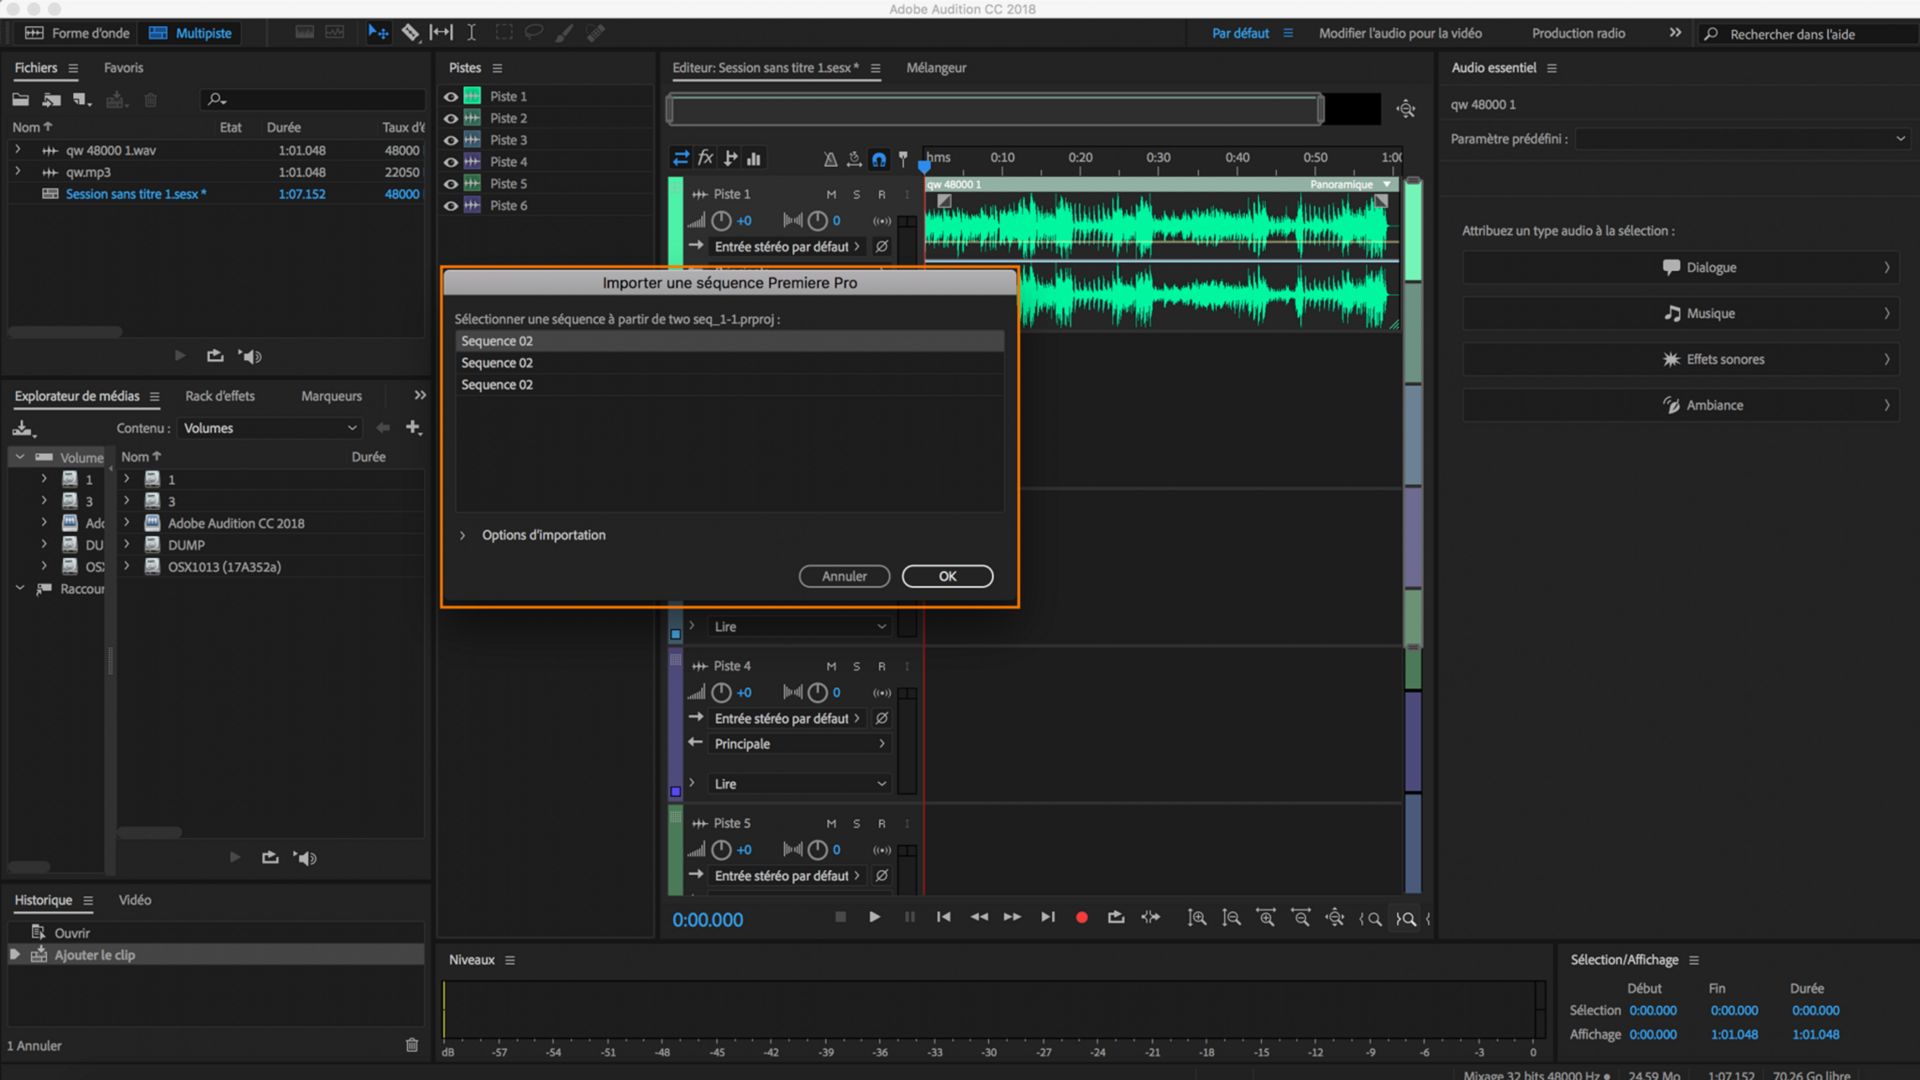Click the fx rack icon above the tracks
This screenshot has height=1080, width=1920.
pos(706,158)
